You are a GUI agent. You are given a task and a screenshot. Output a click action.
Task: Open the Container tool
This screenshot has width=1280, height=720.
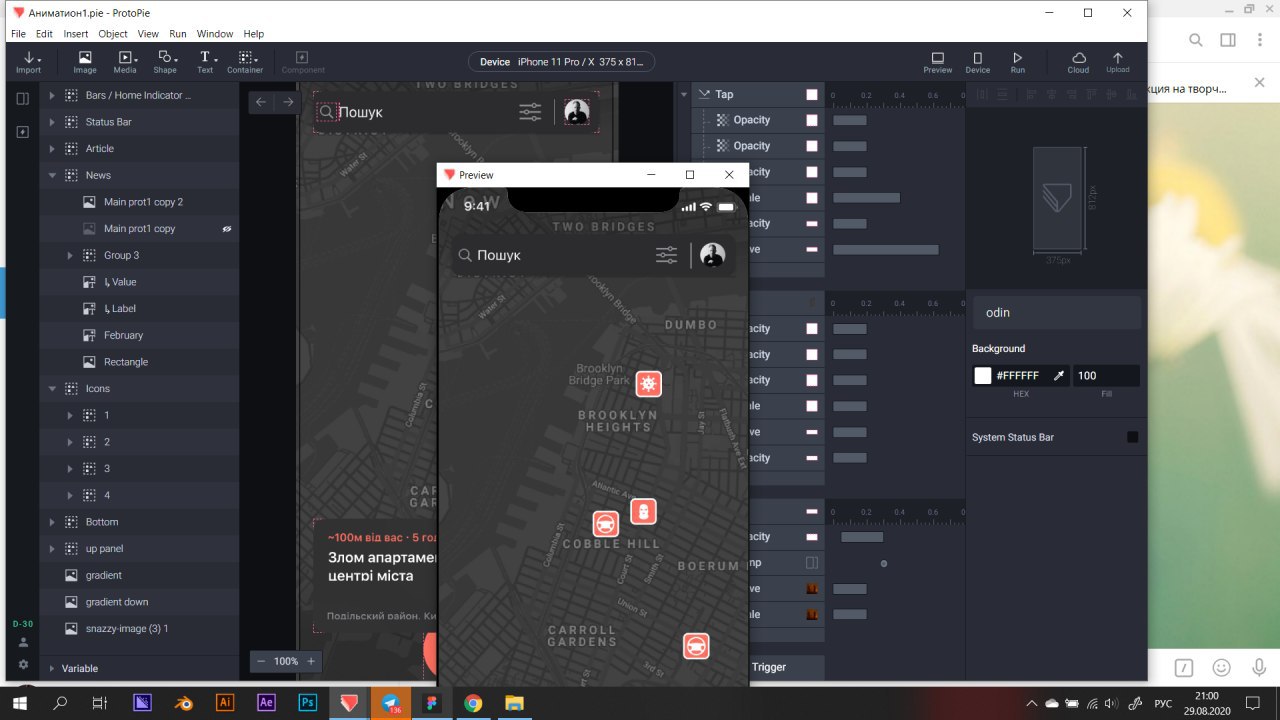245,62
